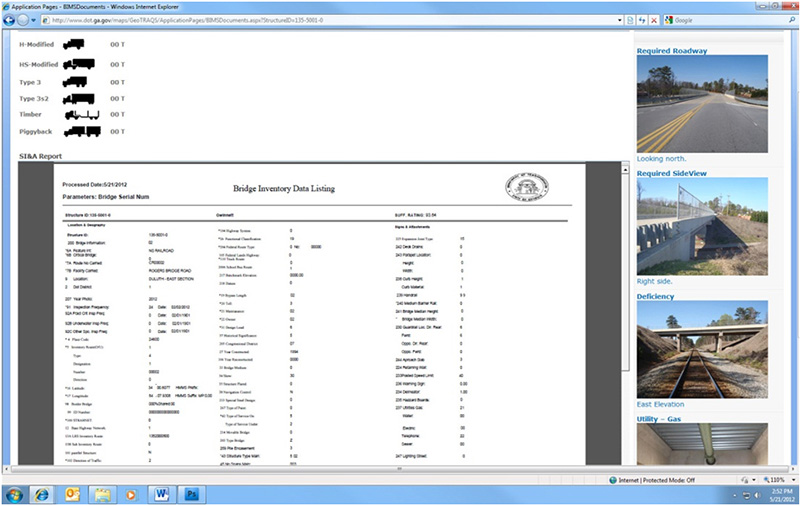
Task: Open Windows Explorer folder from taskbar
Action: point(102,495)
